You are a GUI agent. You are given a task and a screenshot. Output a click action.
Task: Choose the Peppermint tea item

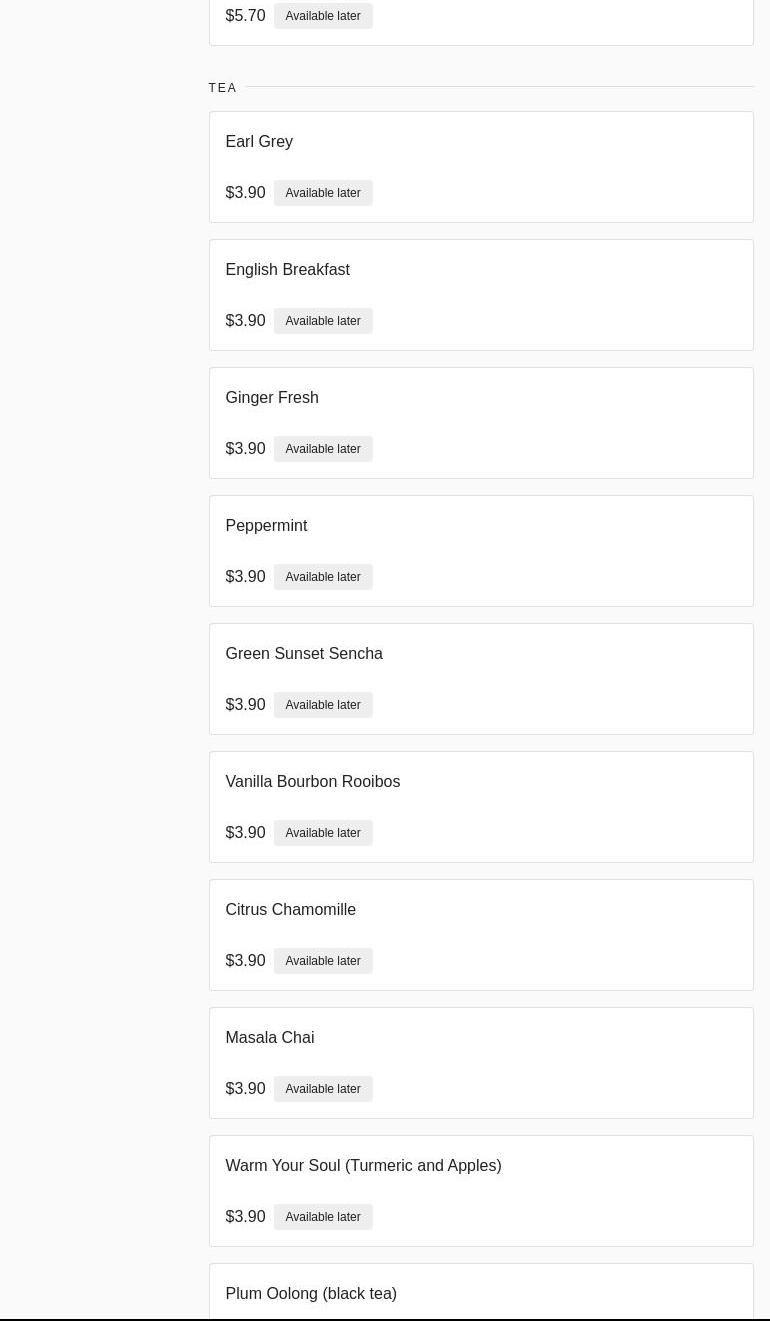(266, 526)
